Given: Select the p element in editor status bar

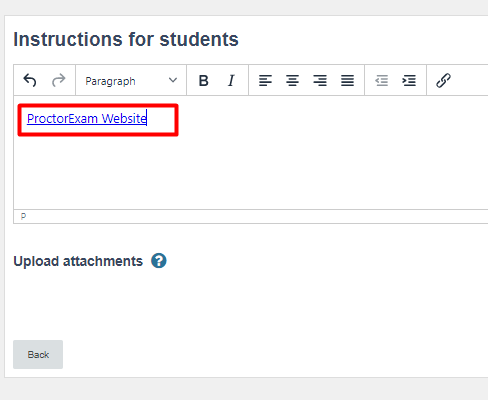Looking at the screenshot, I should pos(23,216).
